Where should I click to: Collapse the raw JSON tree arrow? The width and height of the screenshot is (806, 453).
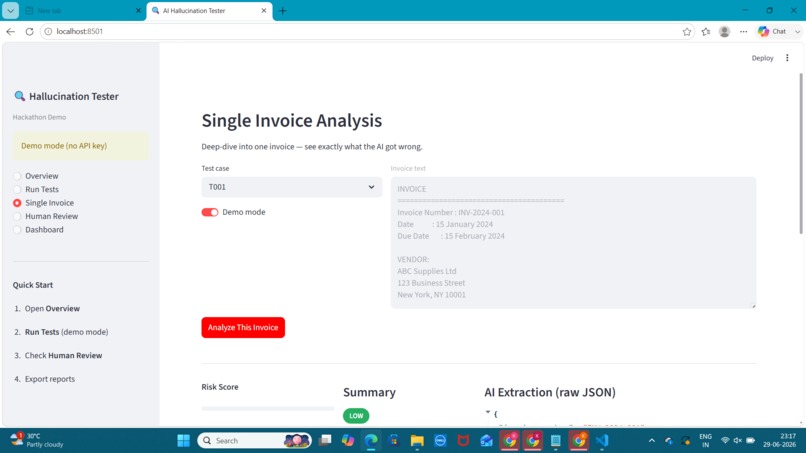click(x=488, y=412)
